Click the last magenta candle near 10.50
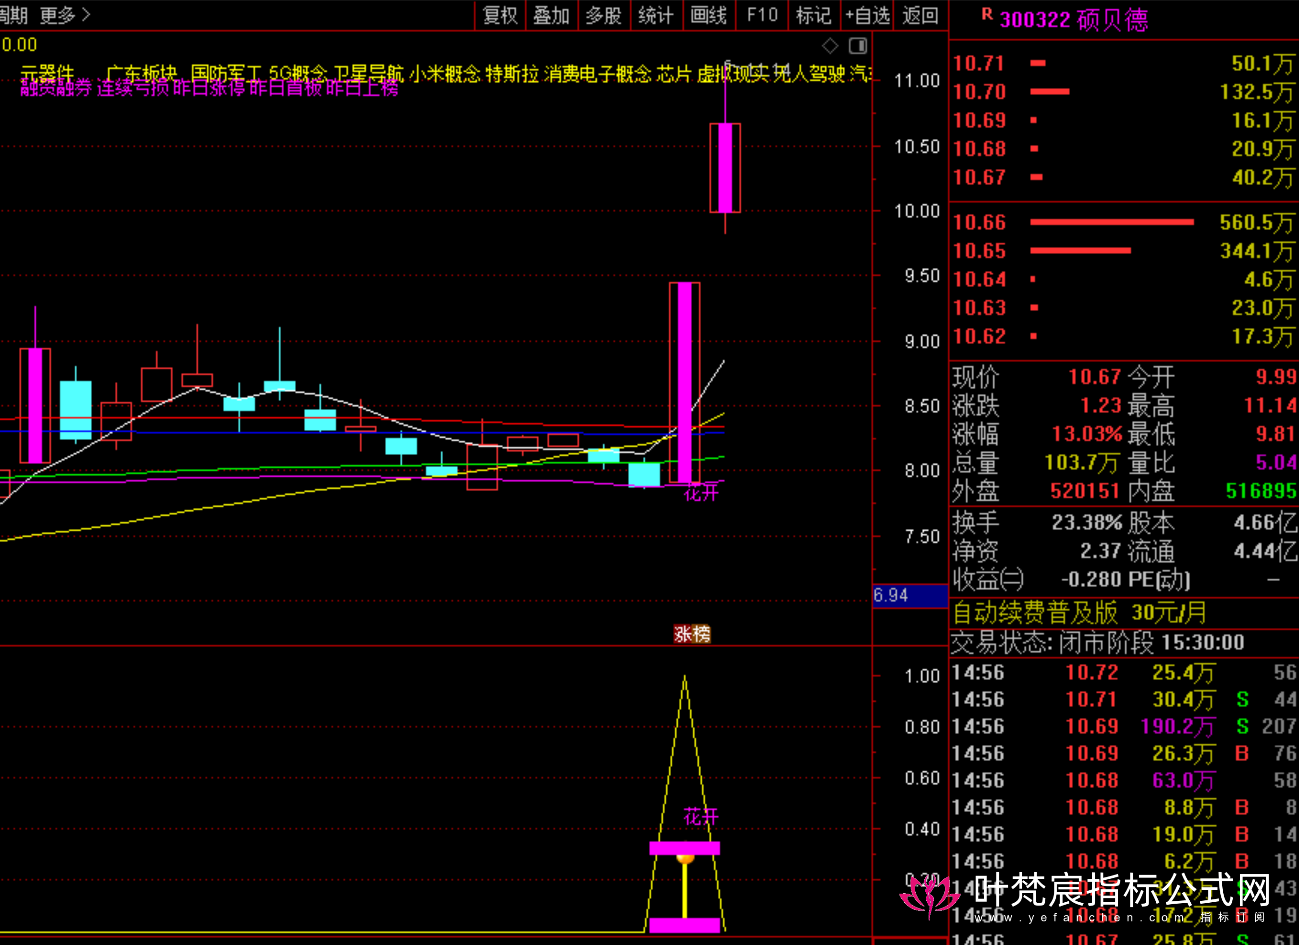 725,167
